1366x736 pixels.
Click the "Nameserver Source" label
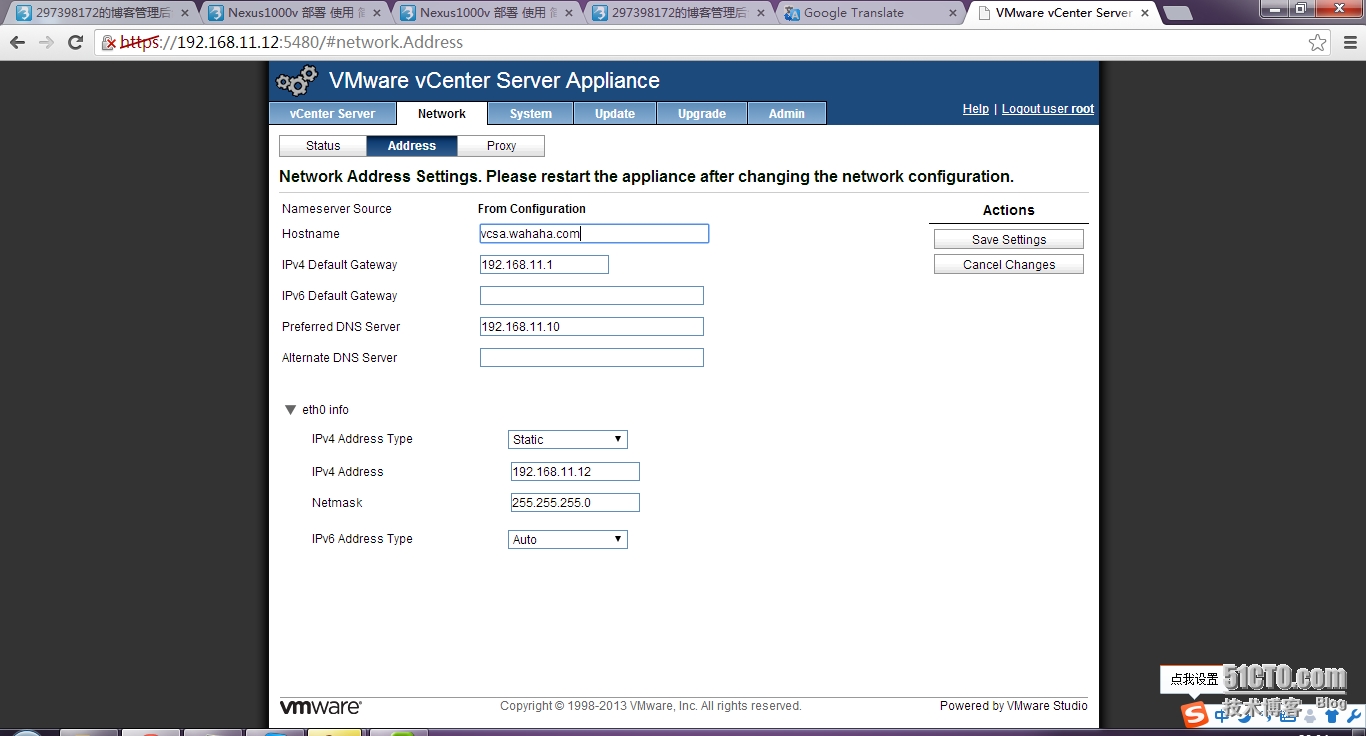[x=337, y=209]
